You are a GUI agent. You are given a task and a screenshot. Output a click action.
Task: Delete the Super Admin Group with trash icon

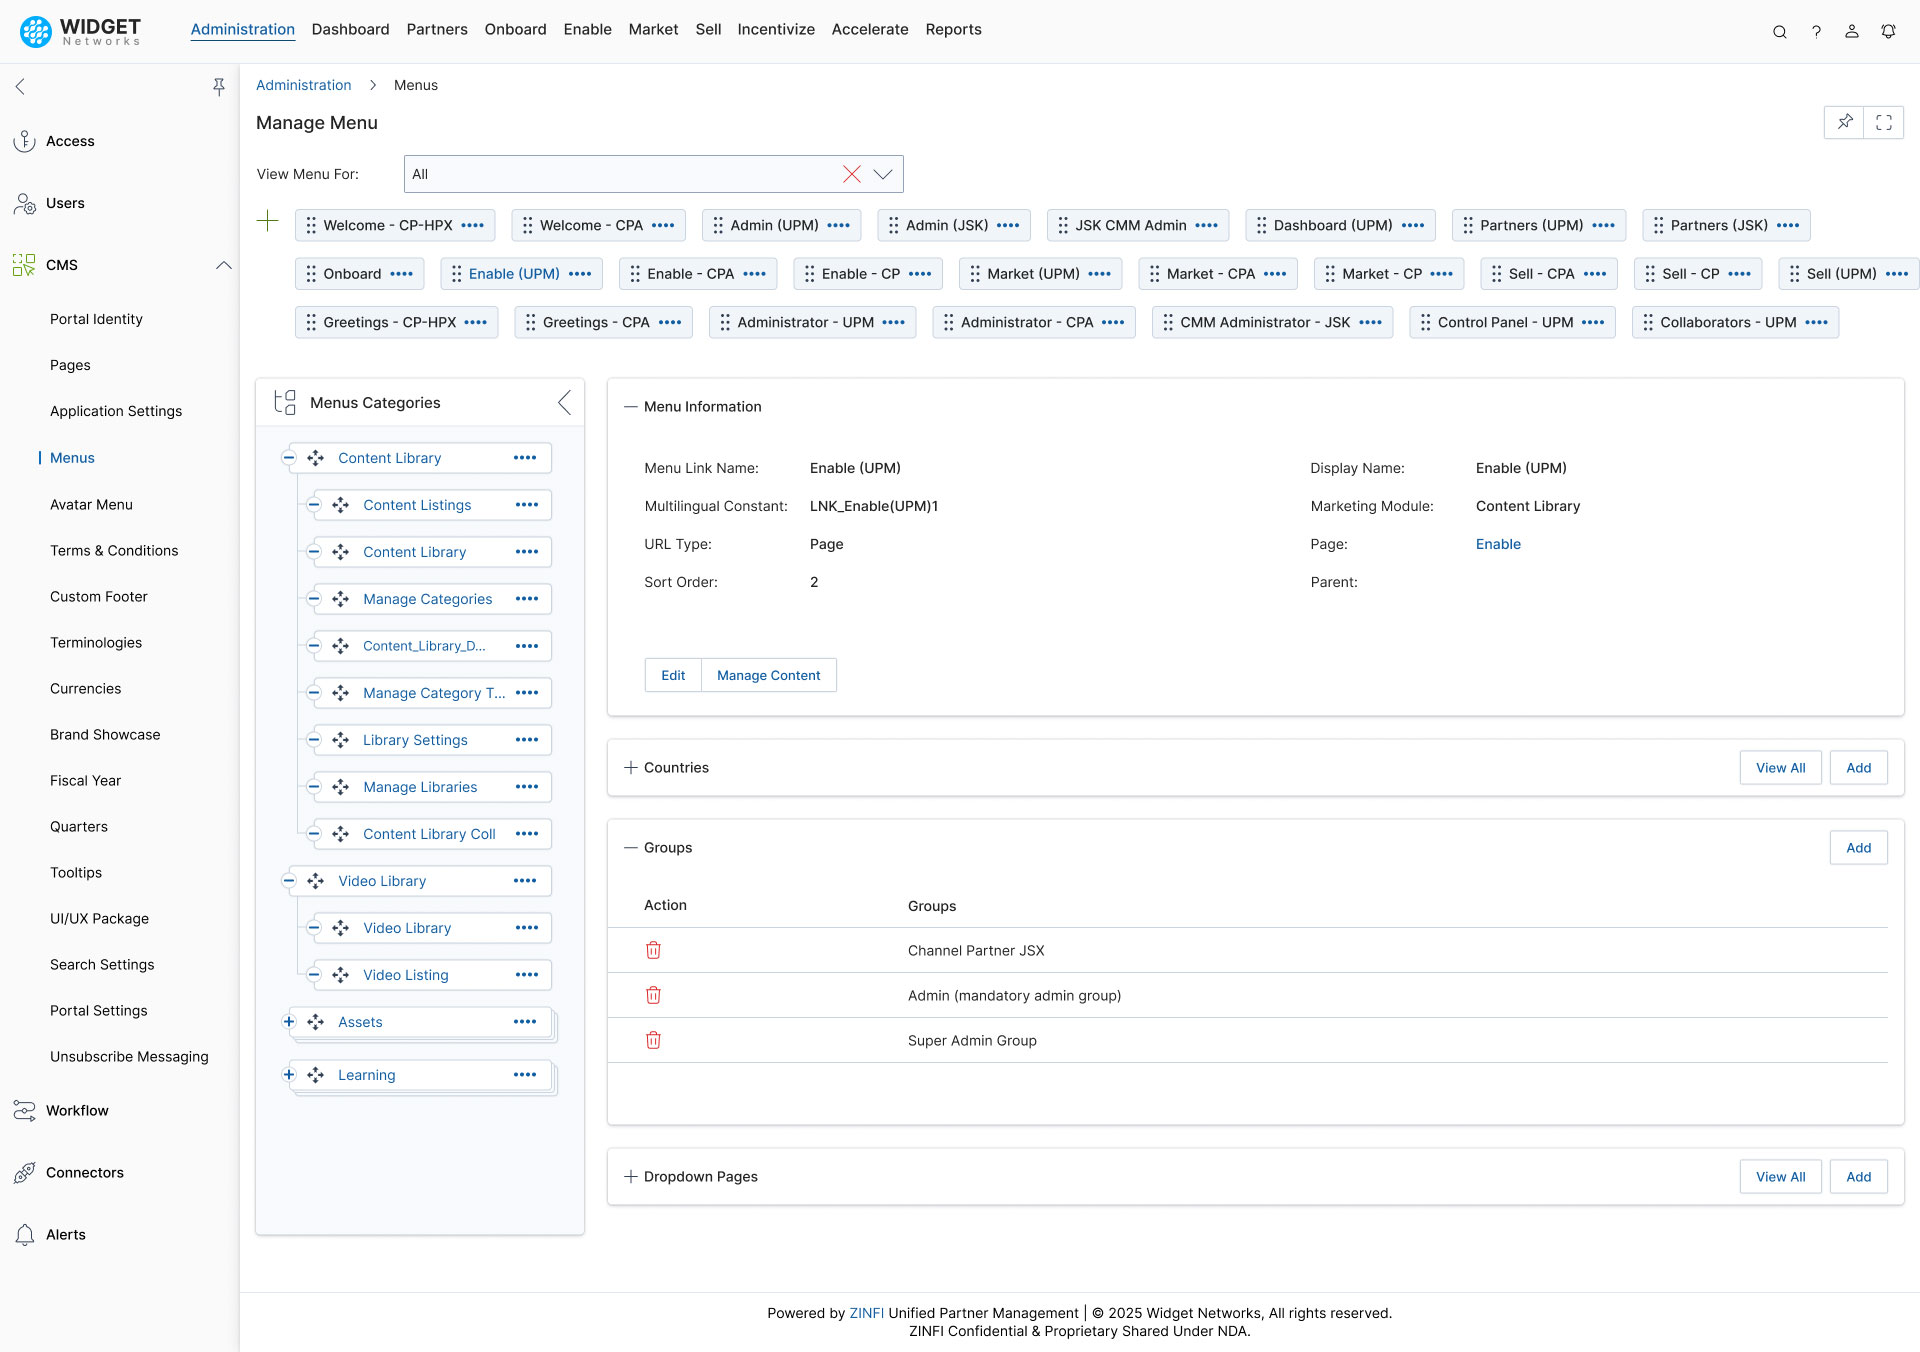[x=654, y=1040]
